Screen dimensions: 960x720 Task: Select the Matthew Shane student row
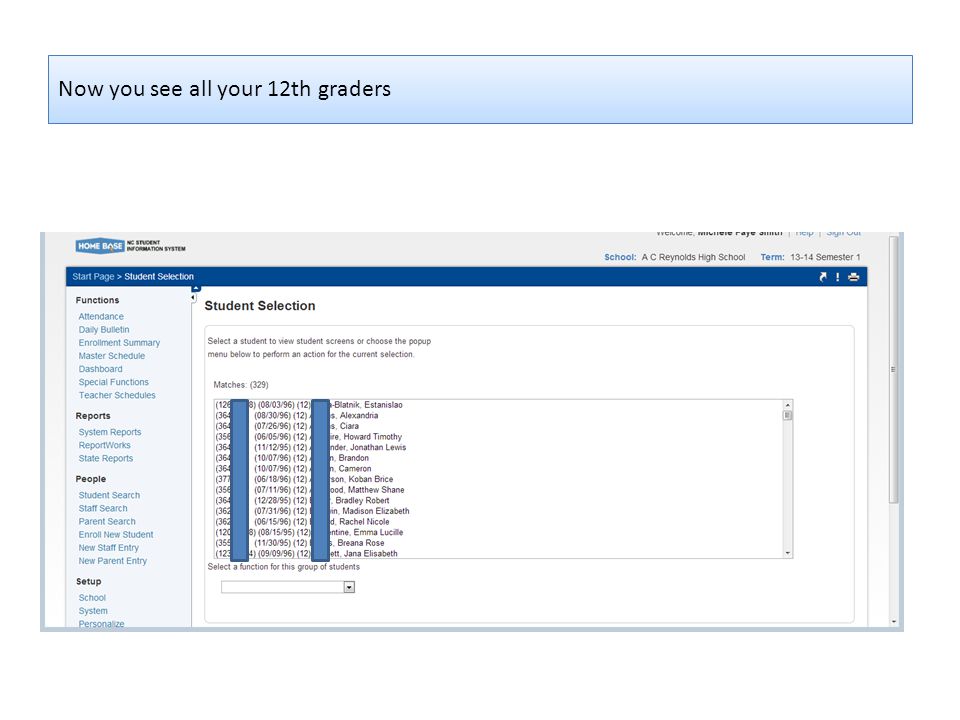pos(498,490)
